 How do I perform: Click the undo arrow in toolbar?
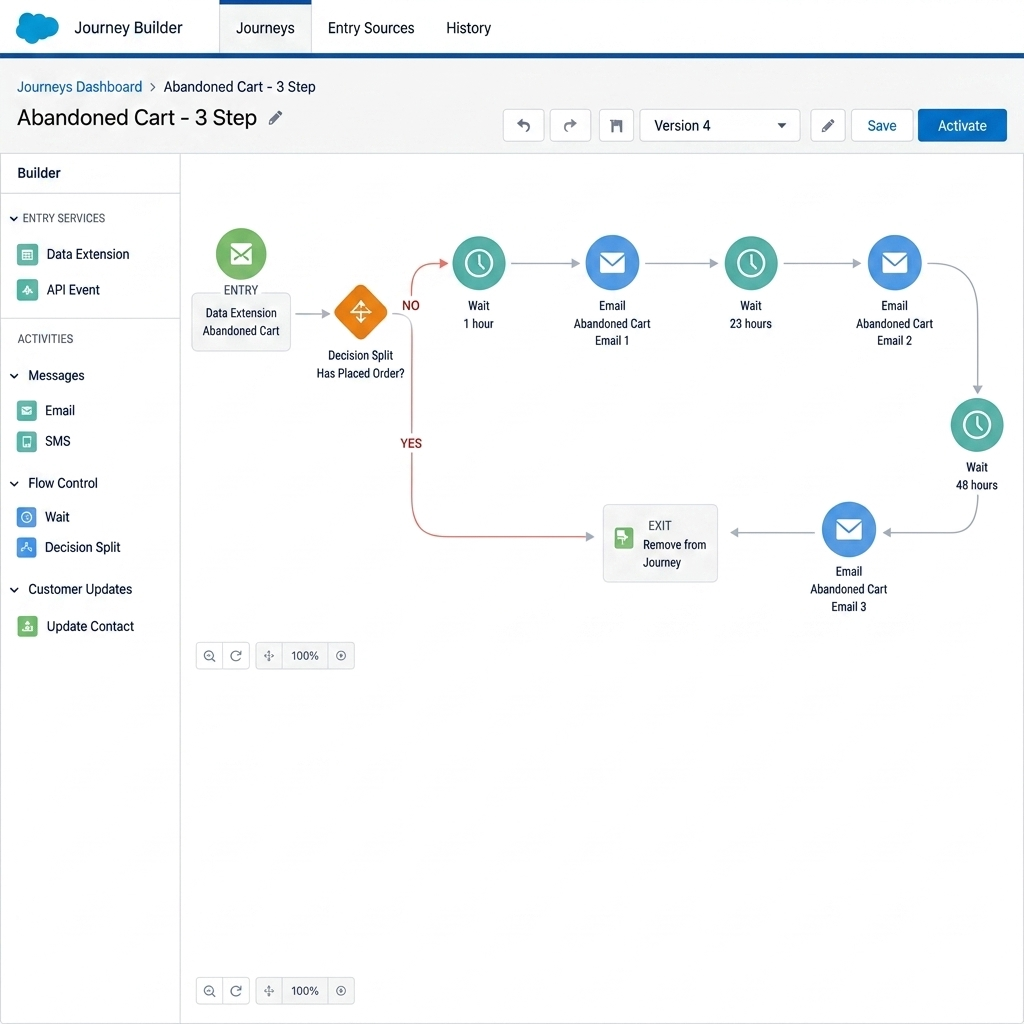(x=523, y=125)
